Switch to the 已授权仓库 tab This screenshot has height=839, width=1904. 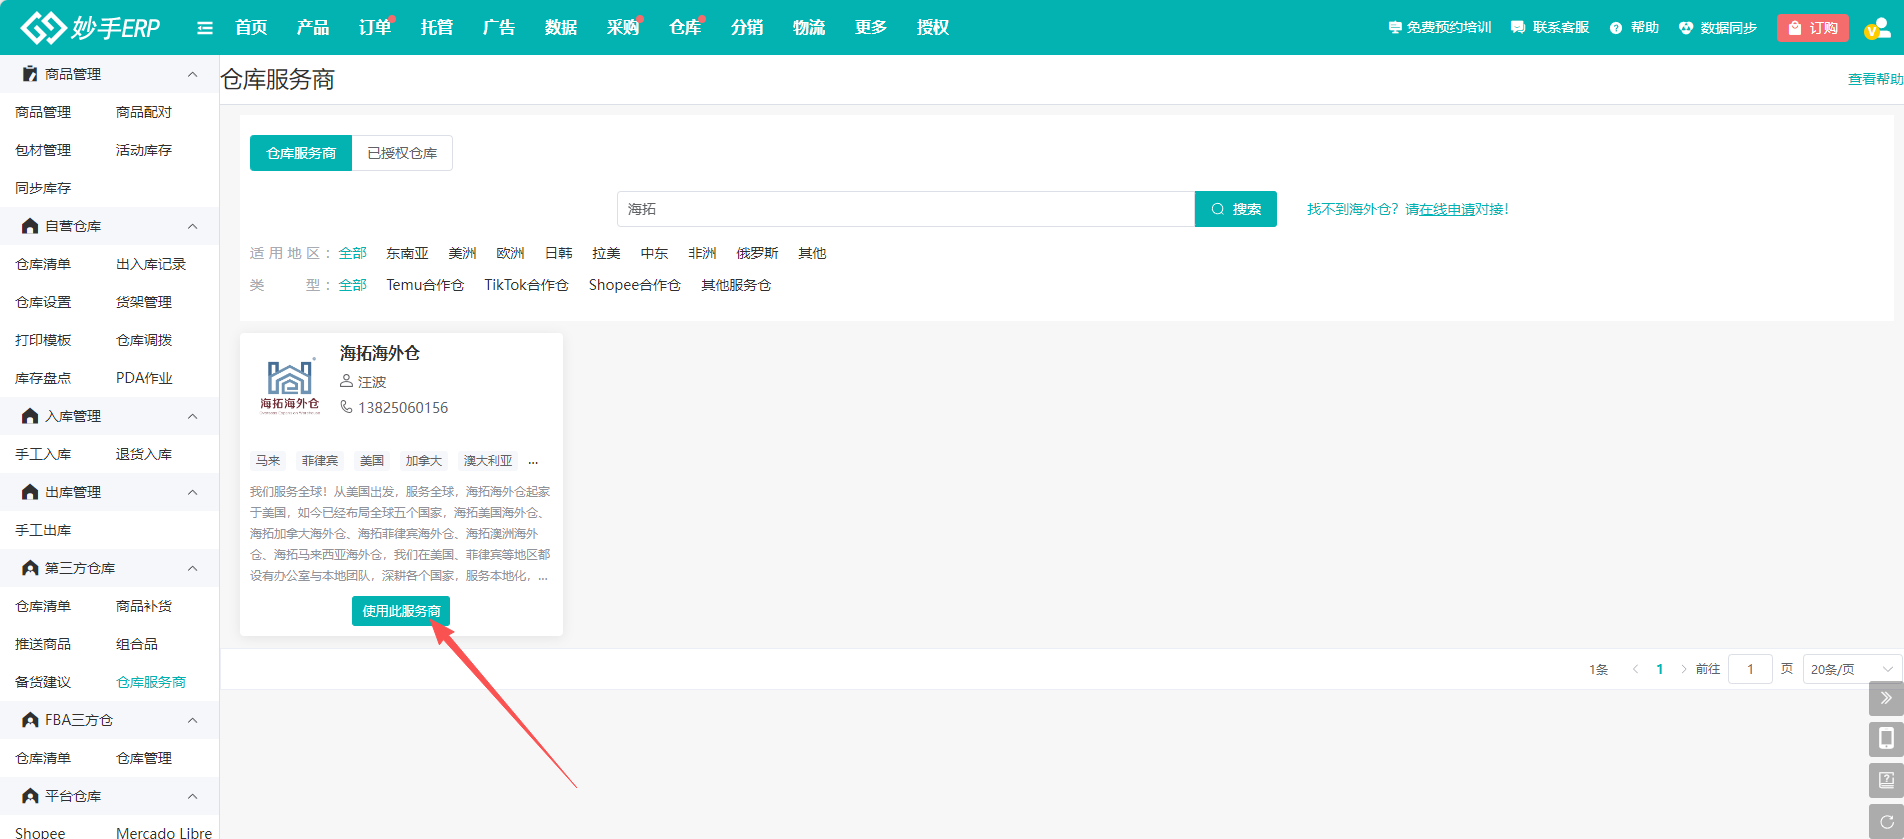pos(402,153)
